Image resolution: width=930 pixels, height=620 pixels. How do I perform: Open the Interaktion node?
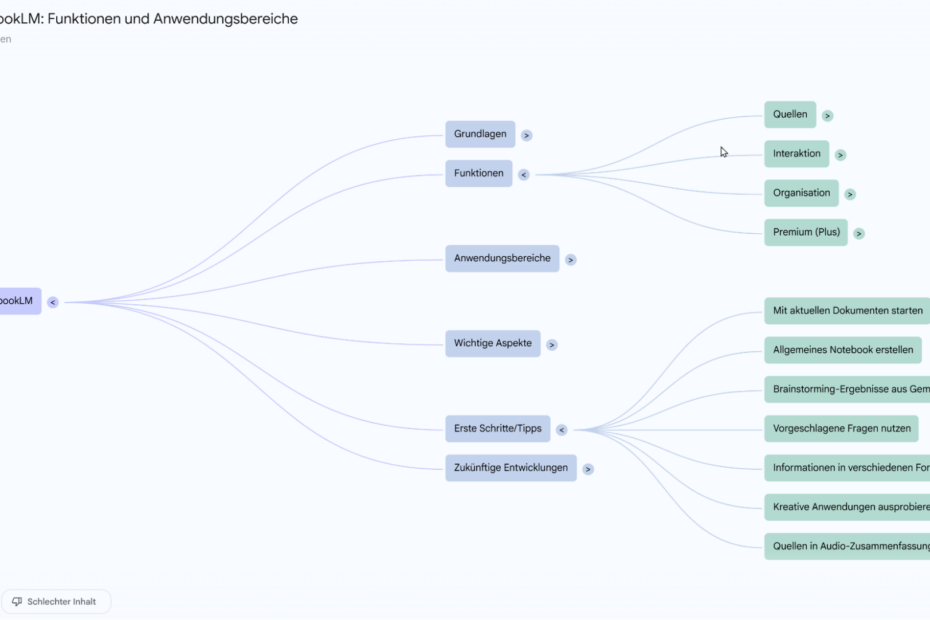click(x=797, y=154)
